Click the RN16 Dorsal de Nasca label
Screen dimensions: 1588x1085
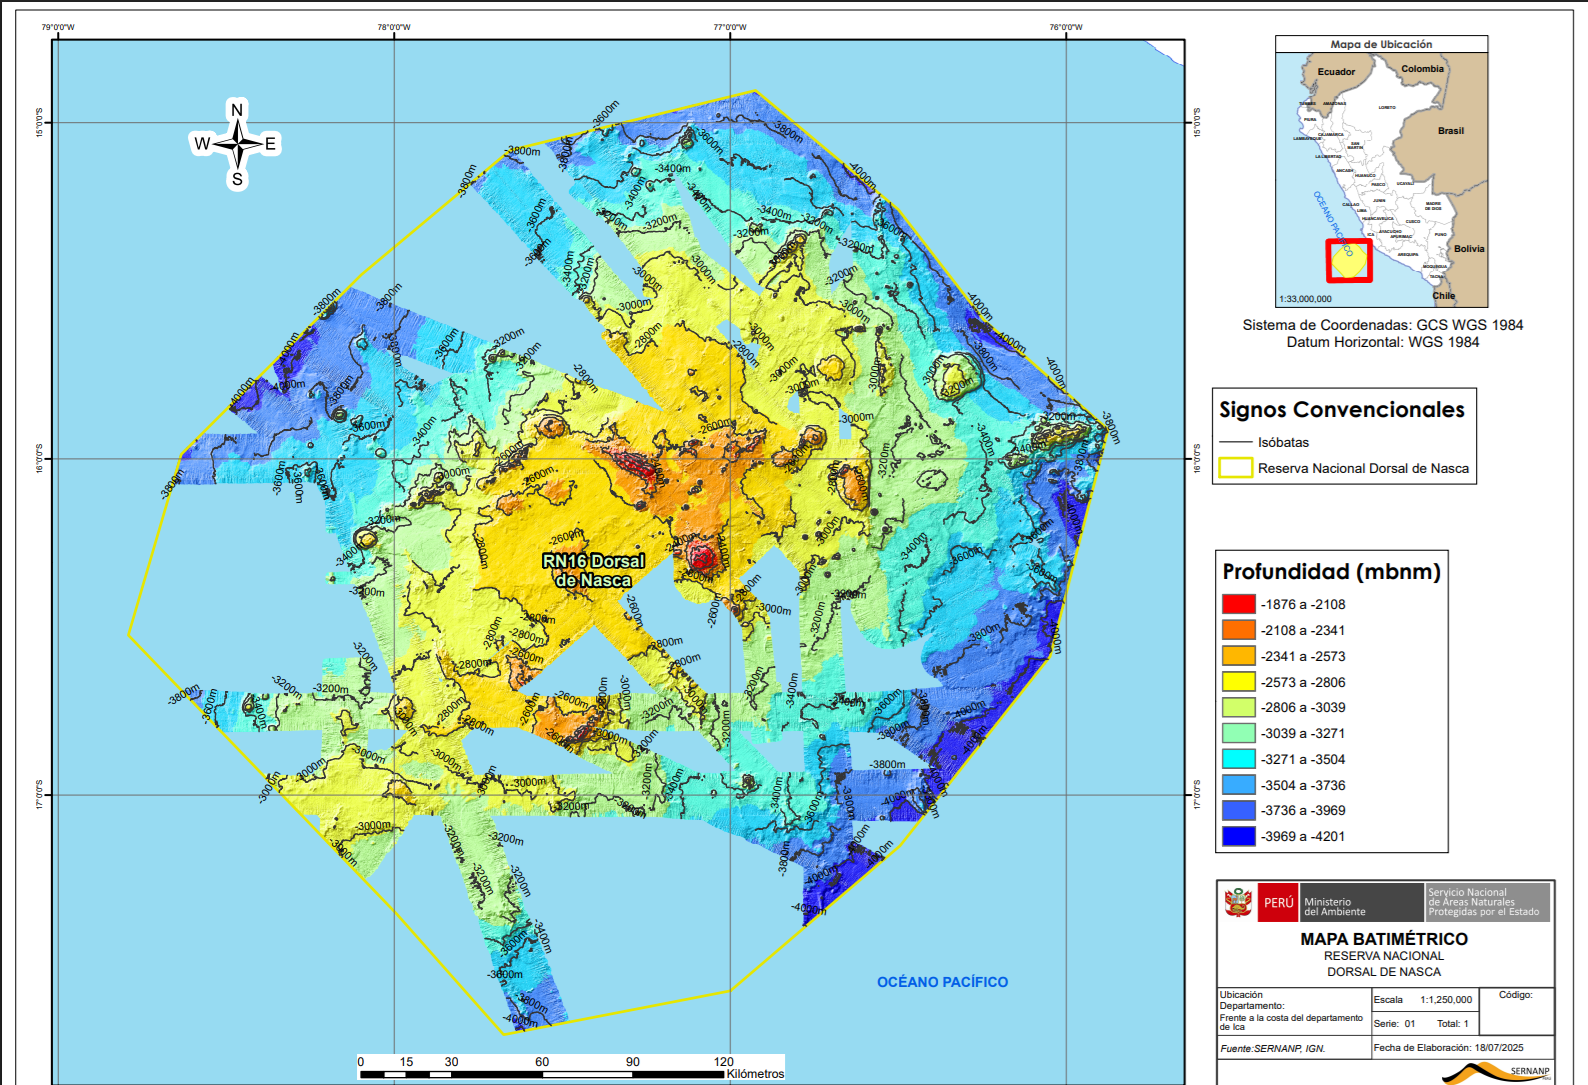coord(594,570)
